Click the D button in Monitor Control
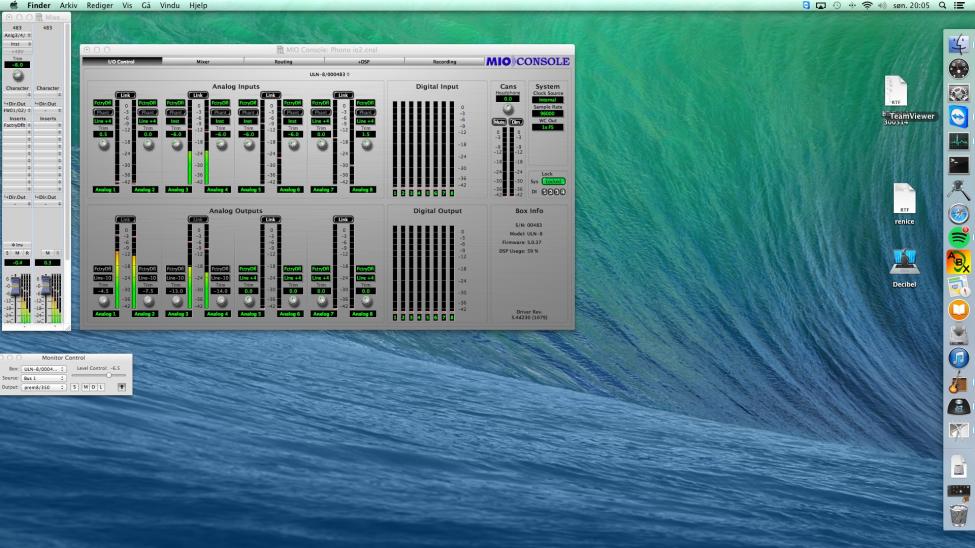Screen dimensions: 975x548 pos(93,387)
